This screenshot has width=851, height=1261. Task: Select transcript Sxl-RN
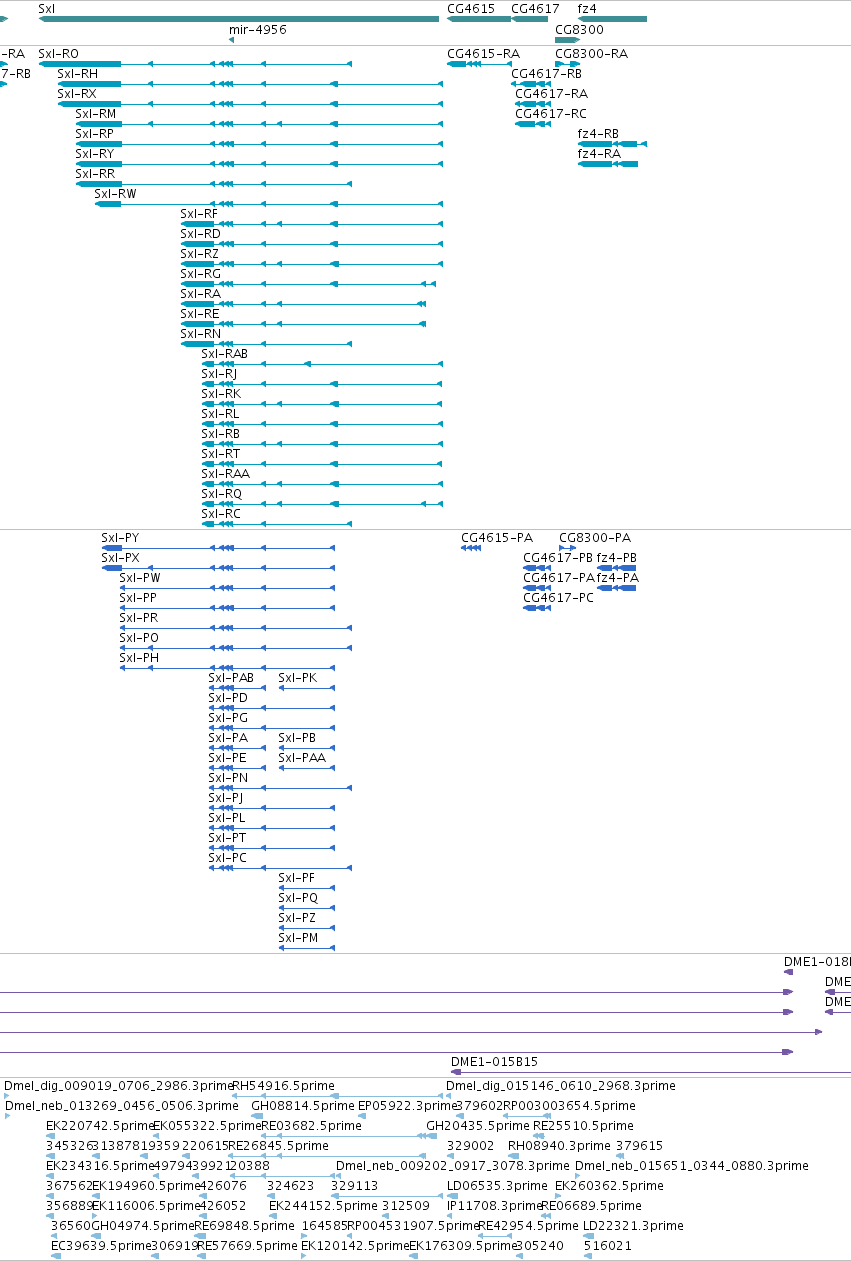coord(200,334)
